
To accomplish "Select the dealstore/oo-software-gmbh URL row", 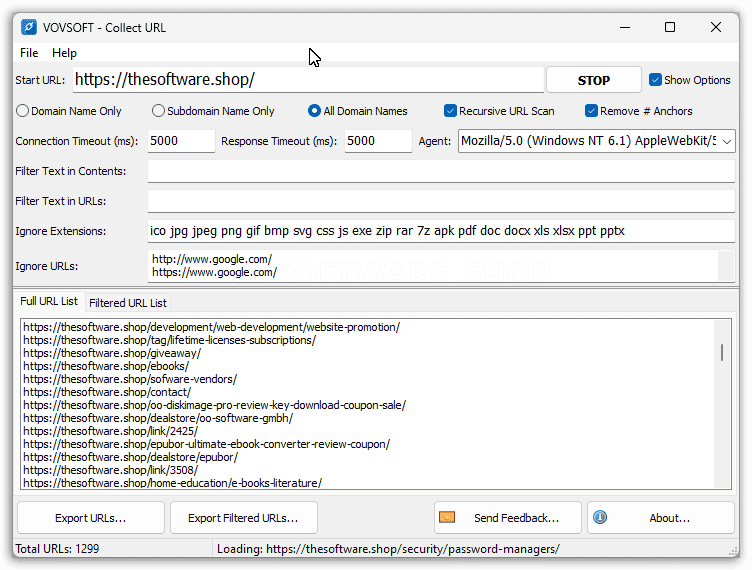I will [x=158, y=418].
